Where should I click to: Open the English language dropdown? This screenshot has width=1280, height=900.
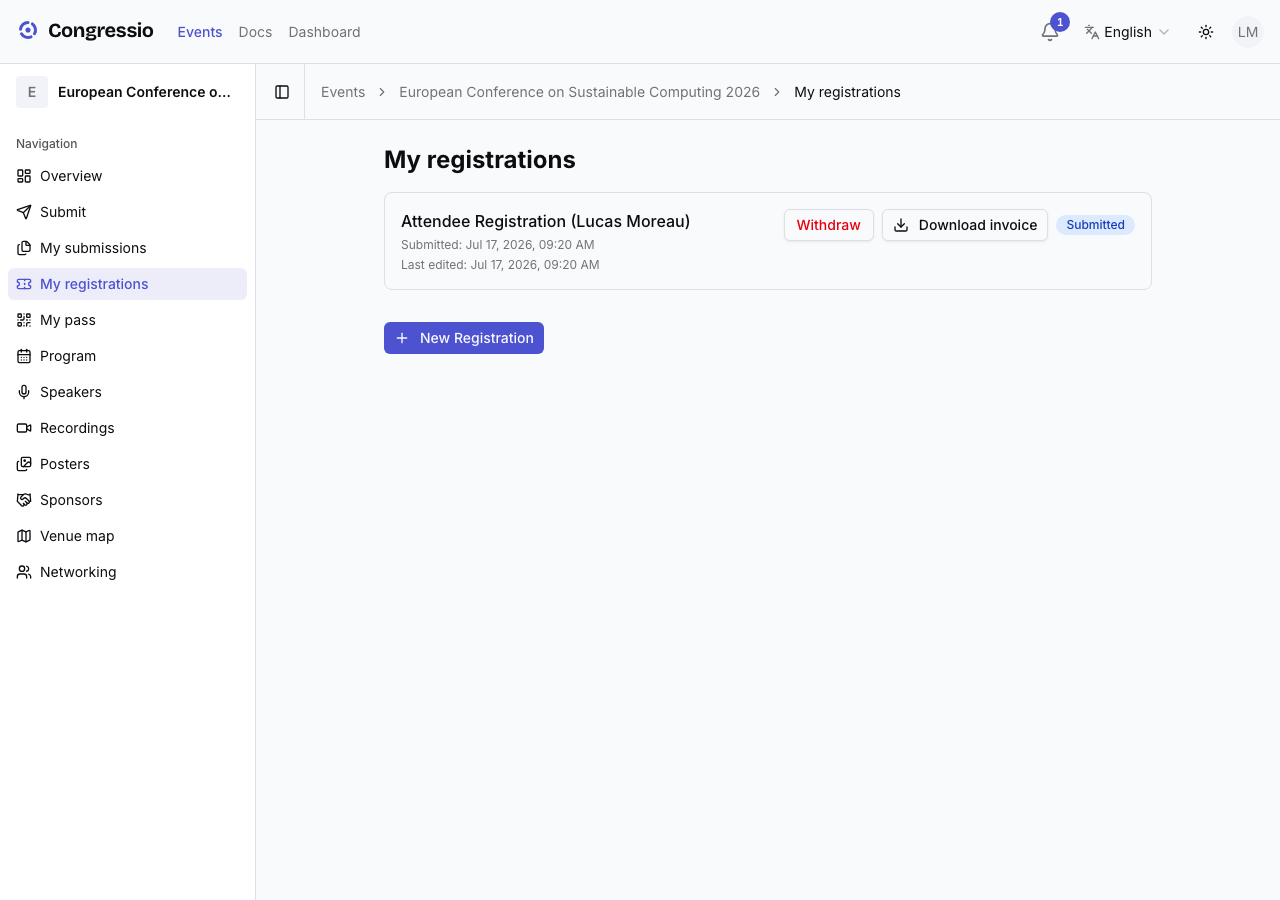coord(1127,32)
